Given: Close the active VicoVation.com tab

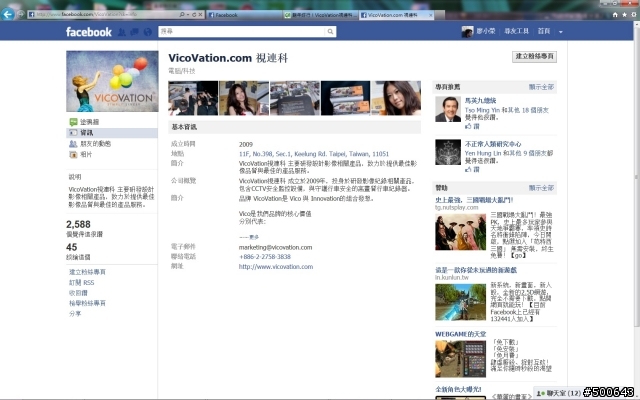Looking at the screenshot, I should (x=431, y=15).
